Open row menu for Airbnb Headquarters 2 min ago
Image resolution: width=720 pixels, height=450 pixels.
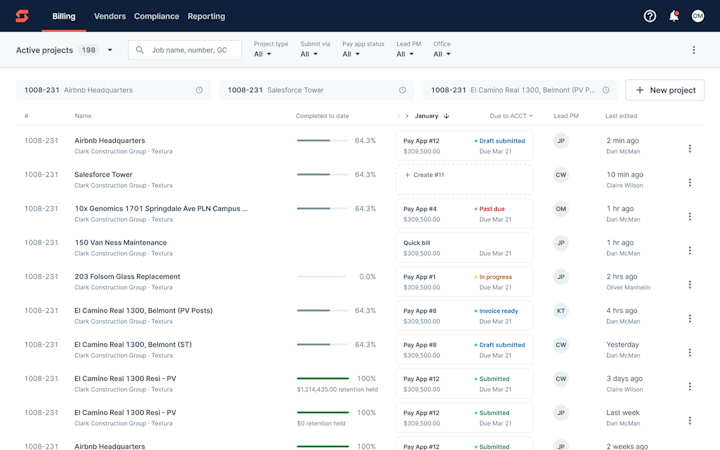pyautogui.click(x=690, y=148)
